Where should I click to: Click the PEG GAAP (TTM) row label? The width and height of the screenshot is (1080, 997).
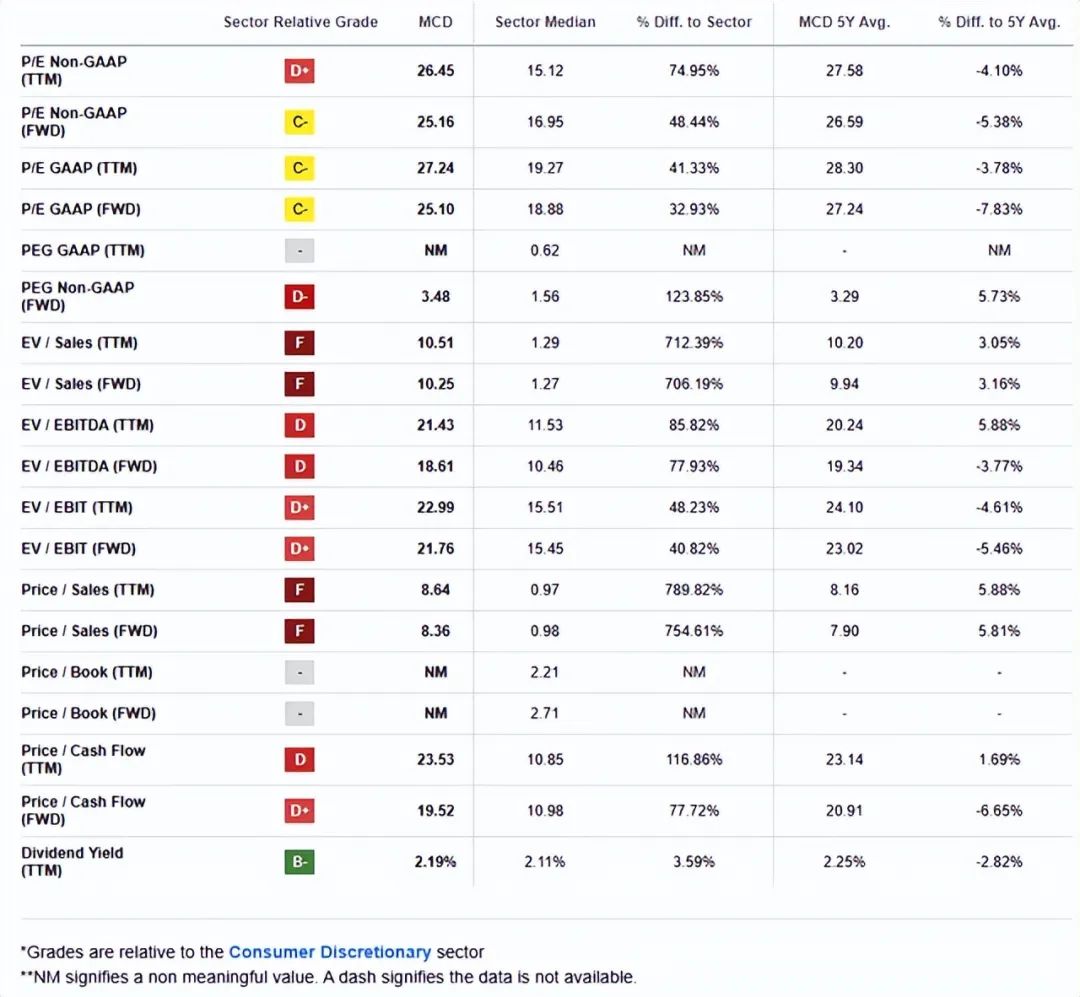pyautogui.click(x=76, y=250)
